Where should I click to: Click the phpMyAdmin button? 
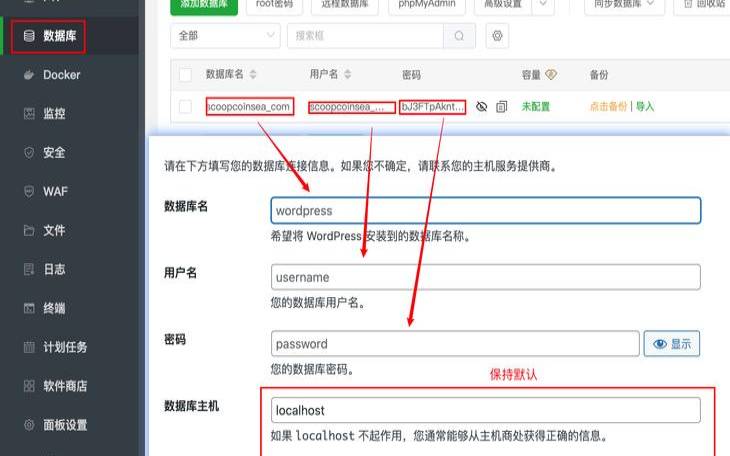tap(427, 5)
